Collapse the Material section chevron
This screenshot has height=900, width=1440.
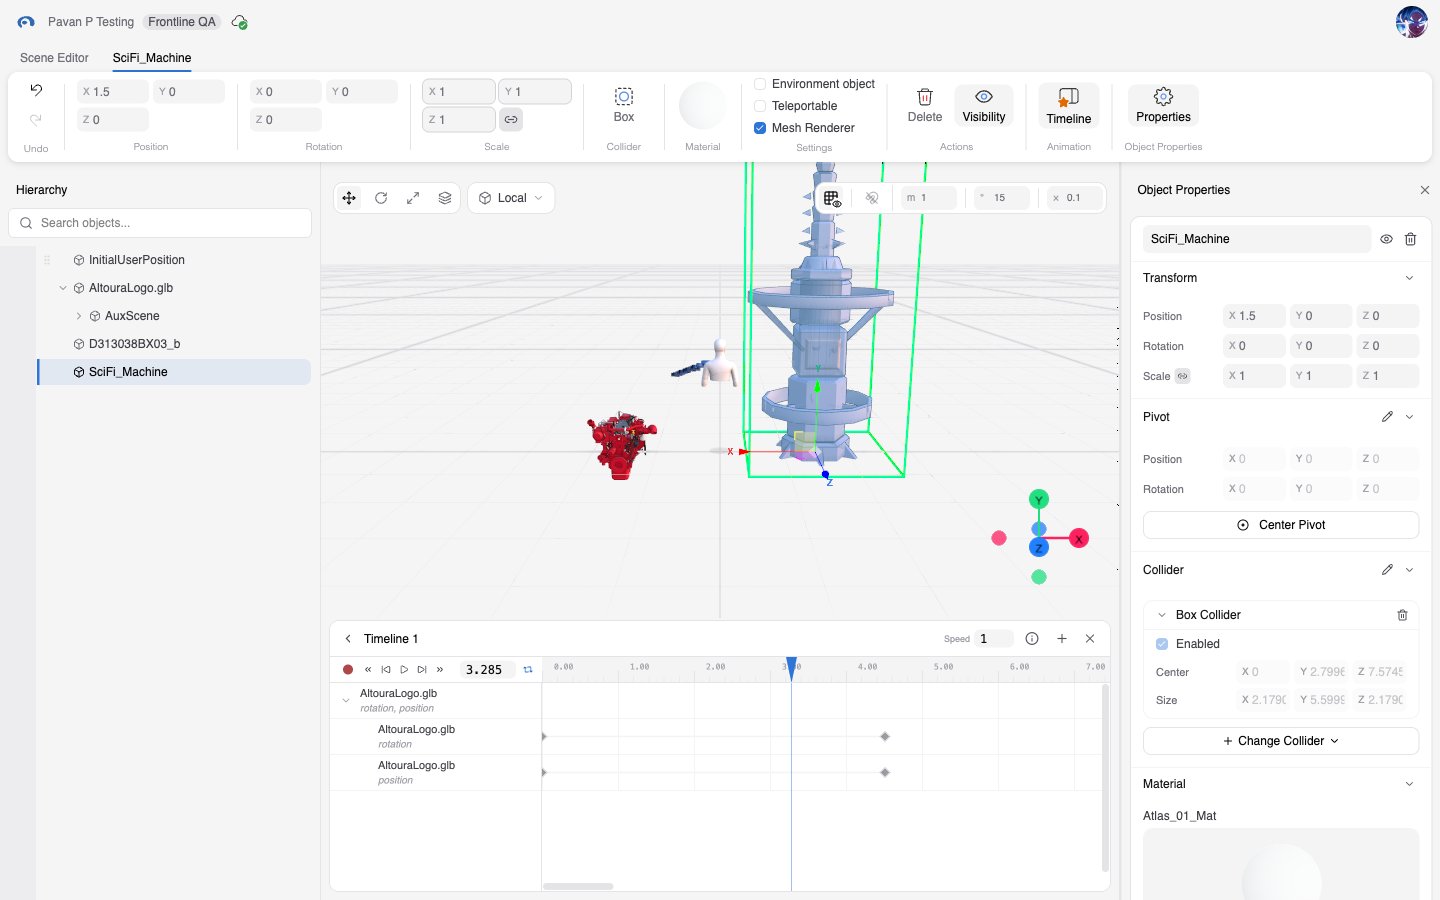click(1409, 784)
